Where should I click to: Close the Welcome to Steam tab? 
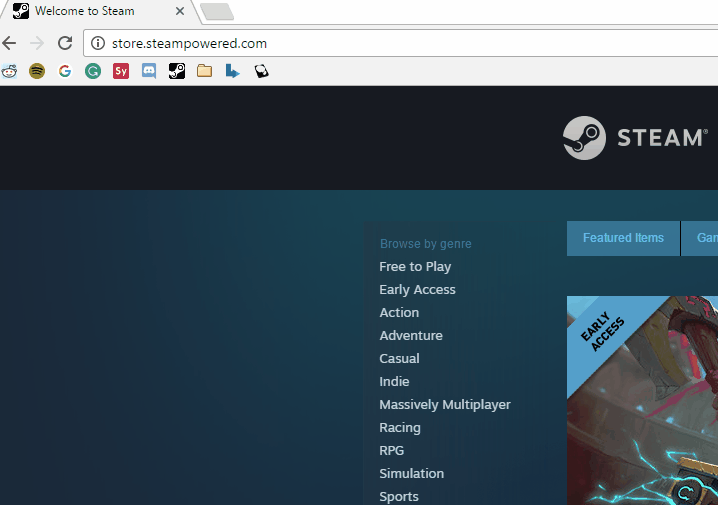180,11
